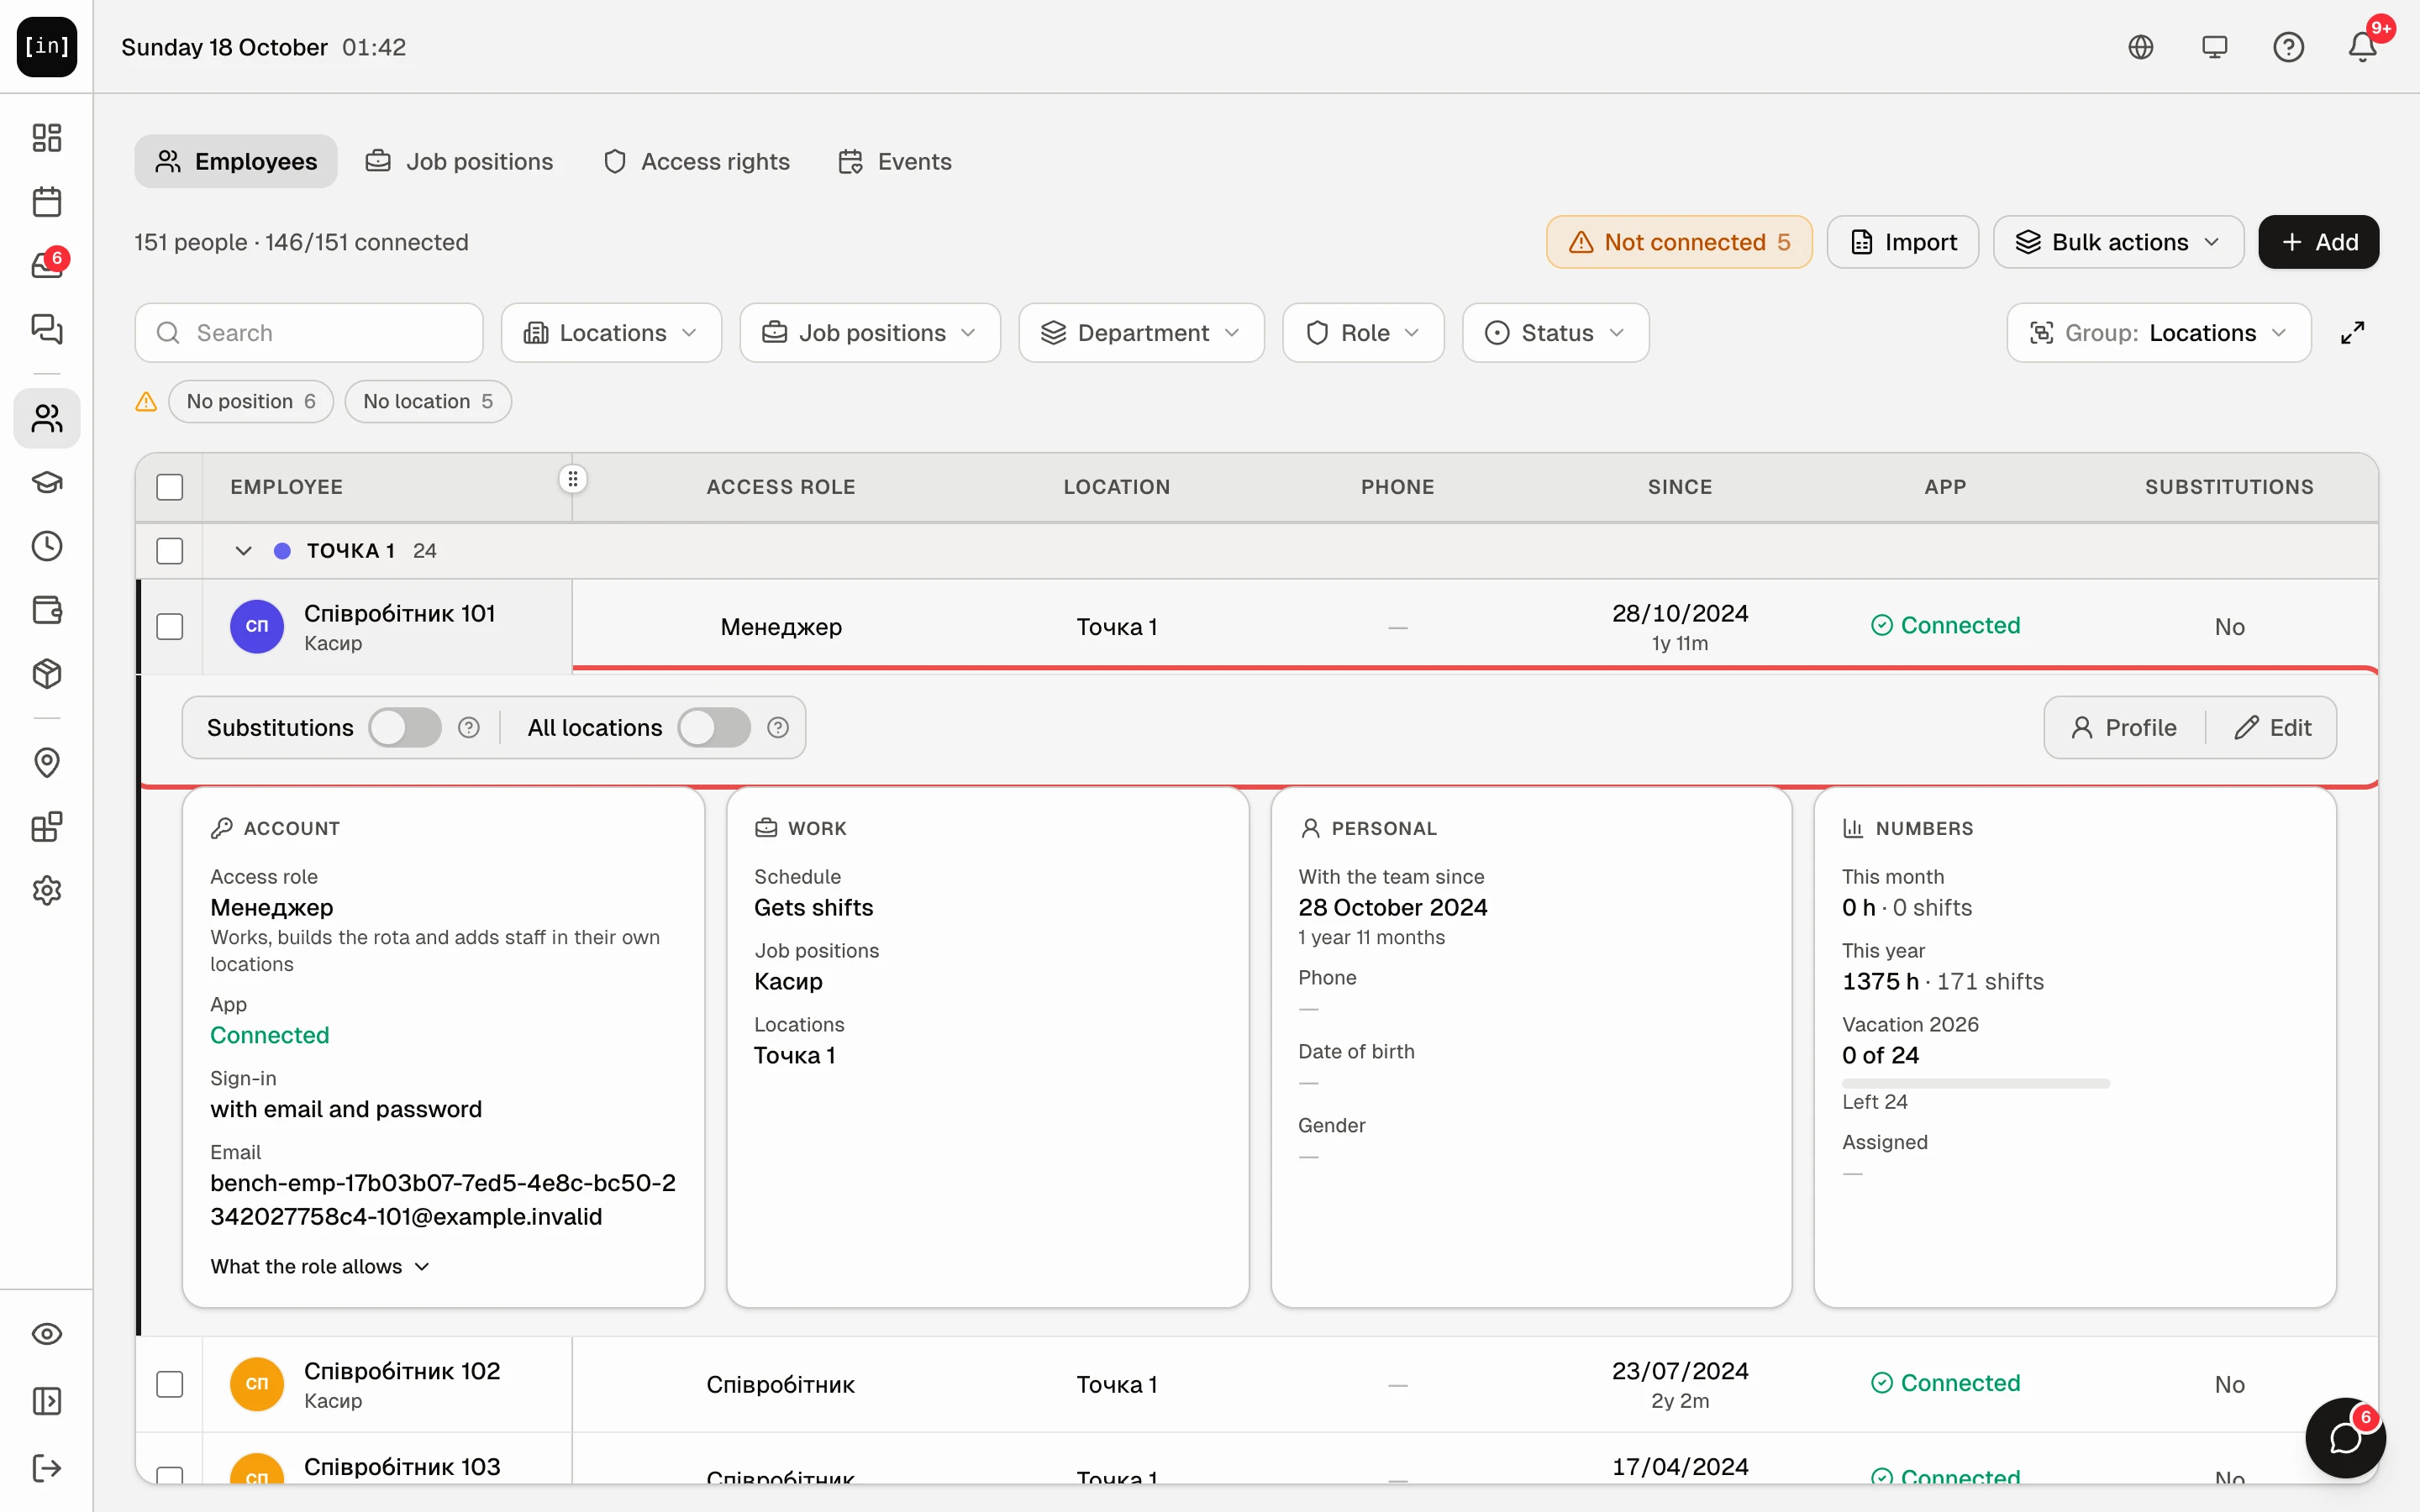Click the expand fullscreen arrows icon
This screenshot has height=1512, width=2420.
tap(2353, 333)
